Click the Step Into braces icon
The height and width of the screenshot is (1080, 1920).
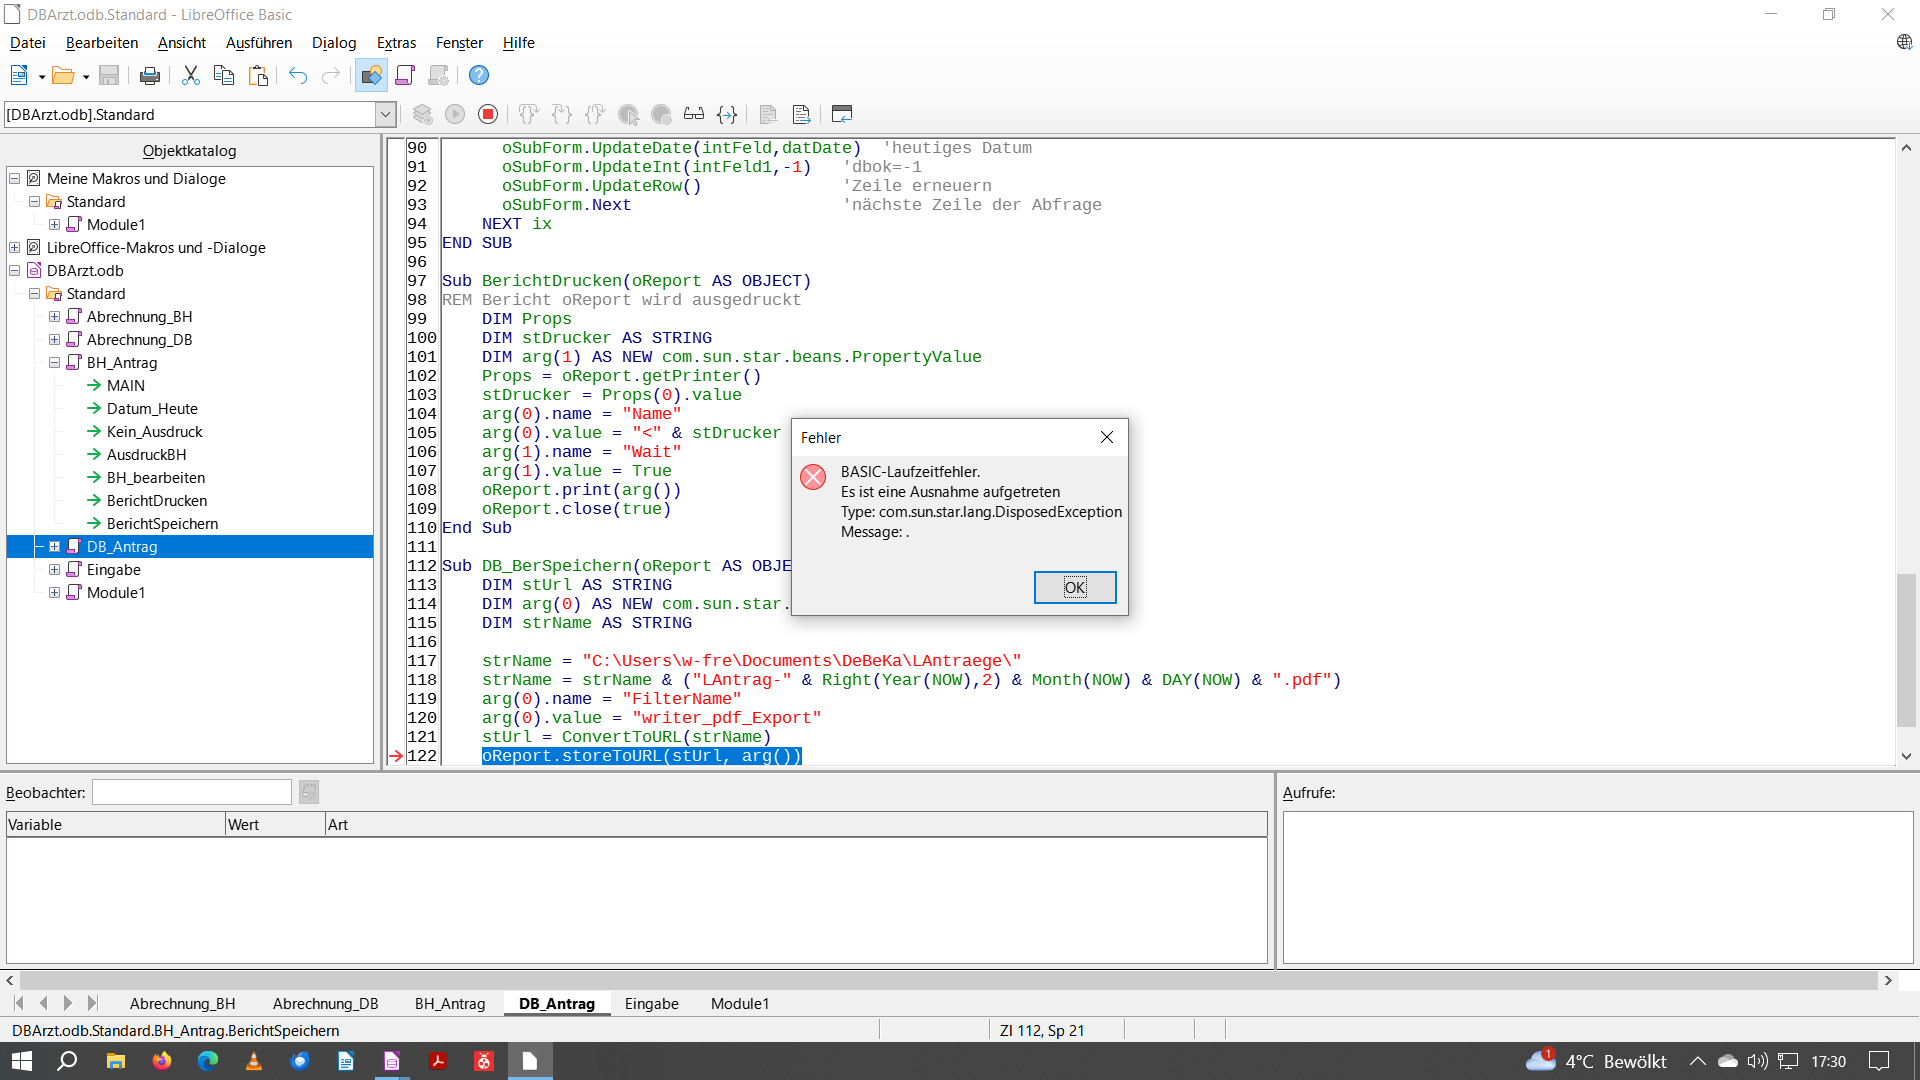(x=562, y=114)
